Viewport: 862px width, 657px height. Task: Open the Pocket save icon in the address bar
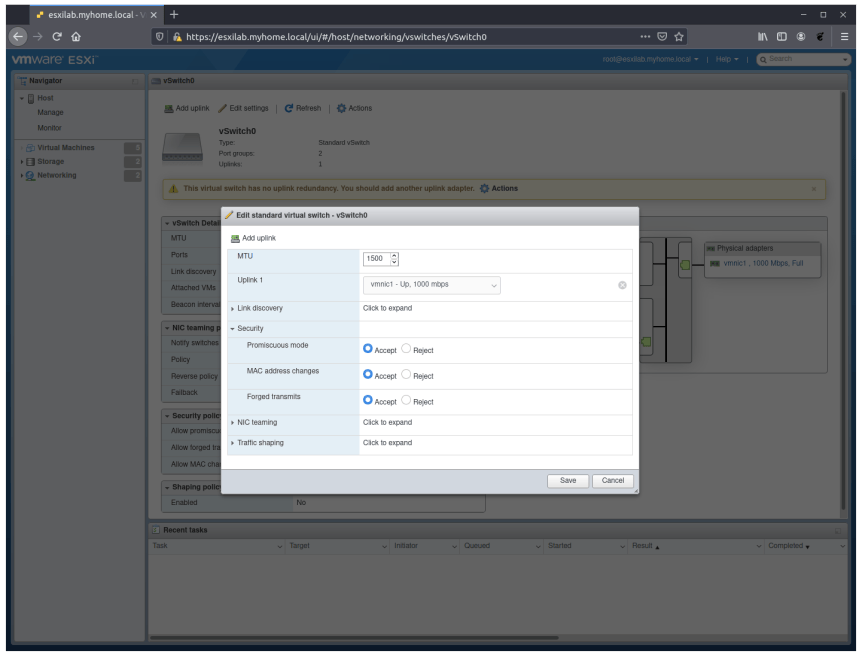click(x=662, y=37)
